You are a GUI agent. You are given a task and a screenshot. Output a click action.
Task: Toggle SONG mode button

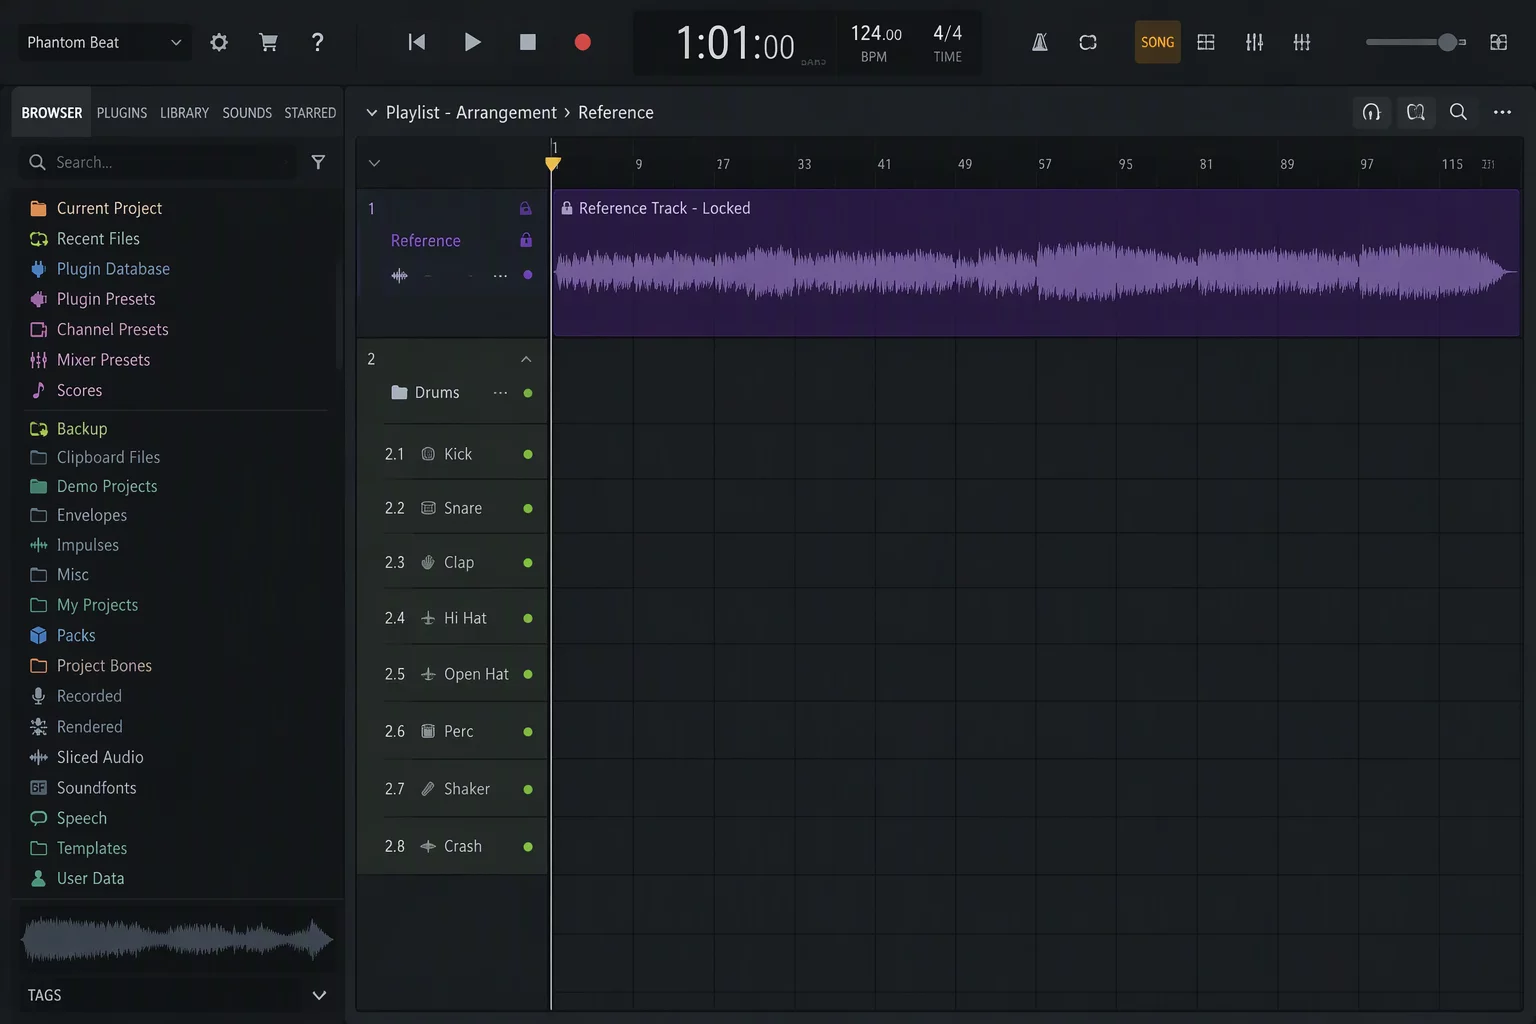pos(1157,42)
